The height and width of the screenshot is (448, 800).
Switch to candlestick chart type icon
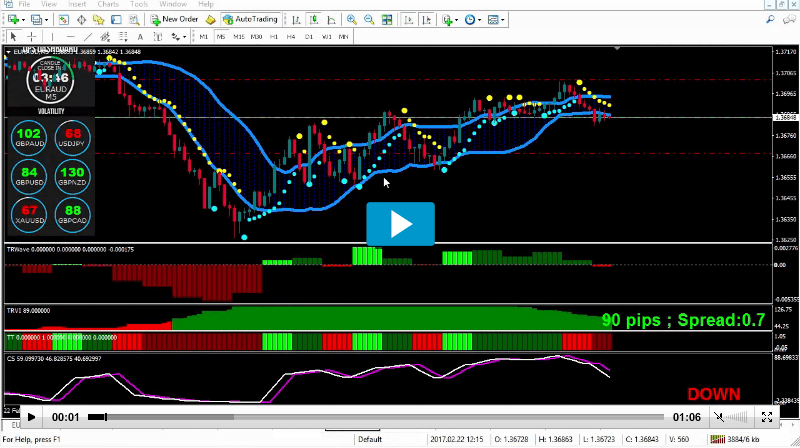(x=314, y=20)
